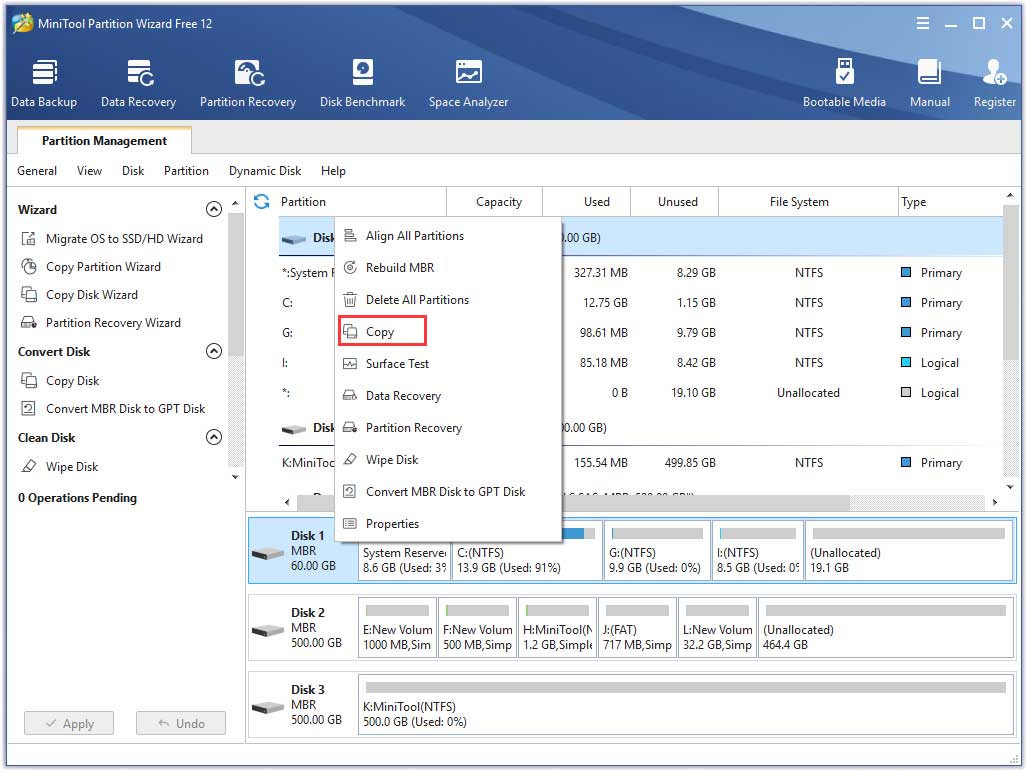1026x772 pixels.
Task: Collapse the Convert Disk section
Action: [x=213, y=352]
